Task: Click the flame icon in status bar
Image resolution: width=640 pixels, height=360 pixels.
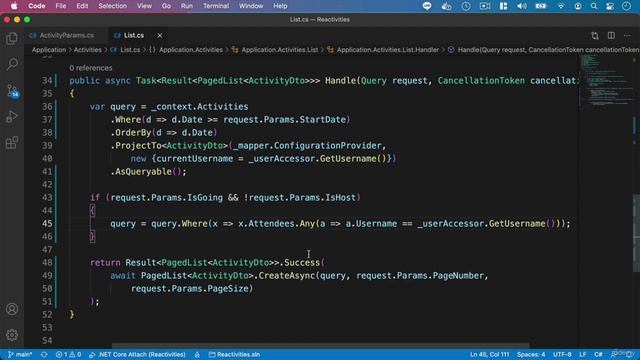Action: tap(197, 354)
